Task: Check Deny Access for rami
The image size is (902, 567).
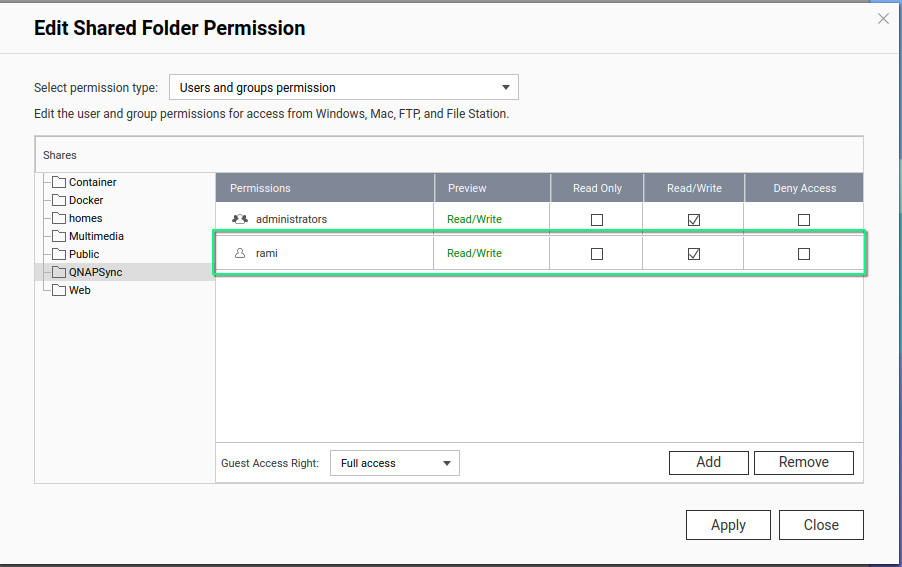Action: (804, 254)
